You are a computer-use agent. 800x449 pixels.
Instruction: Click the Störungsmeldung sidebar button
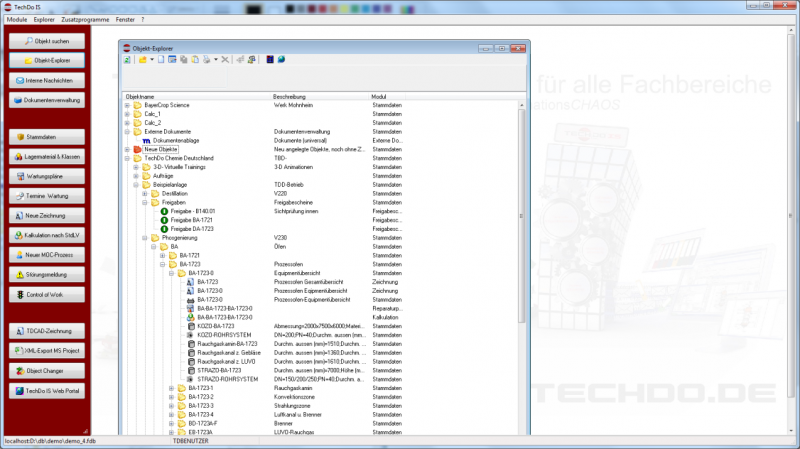point(48,274)
